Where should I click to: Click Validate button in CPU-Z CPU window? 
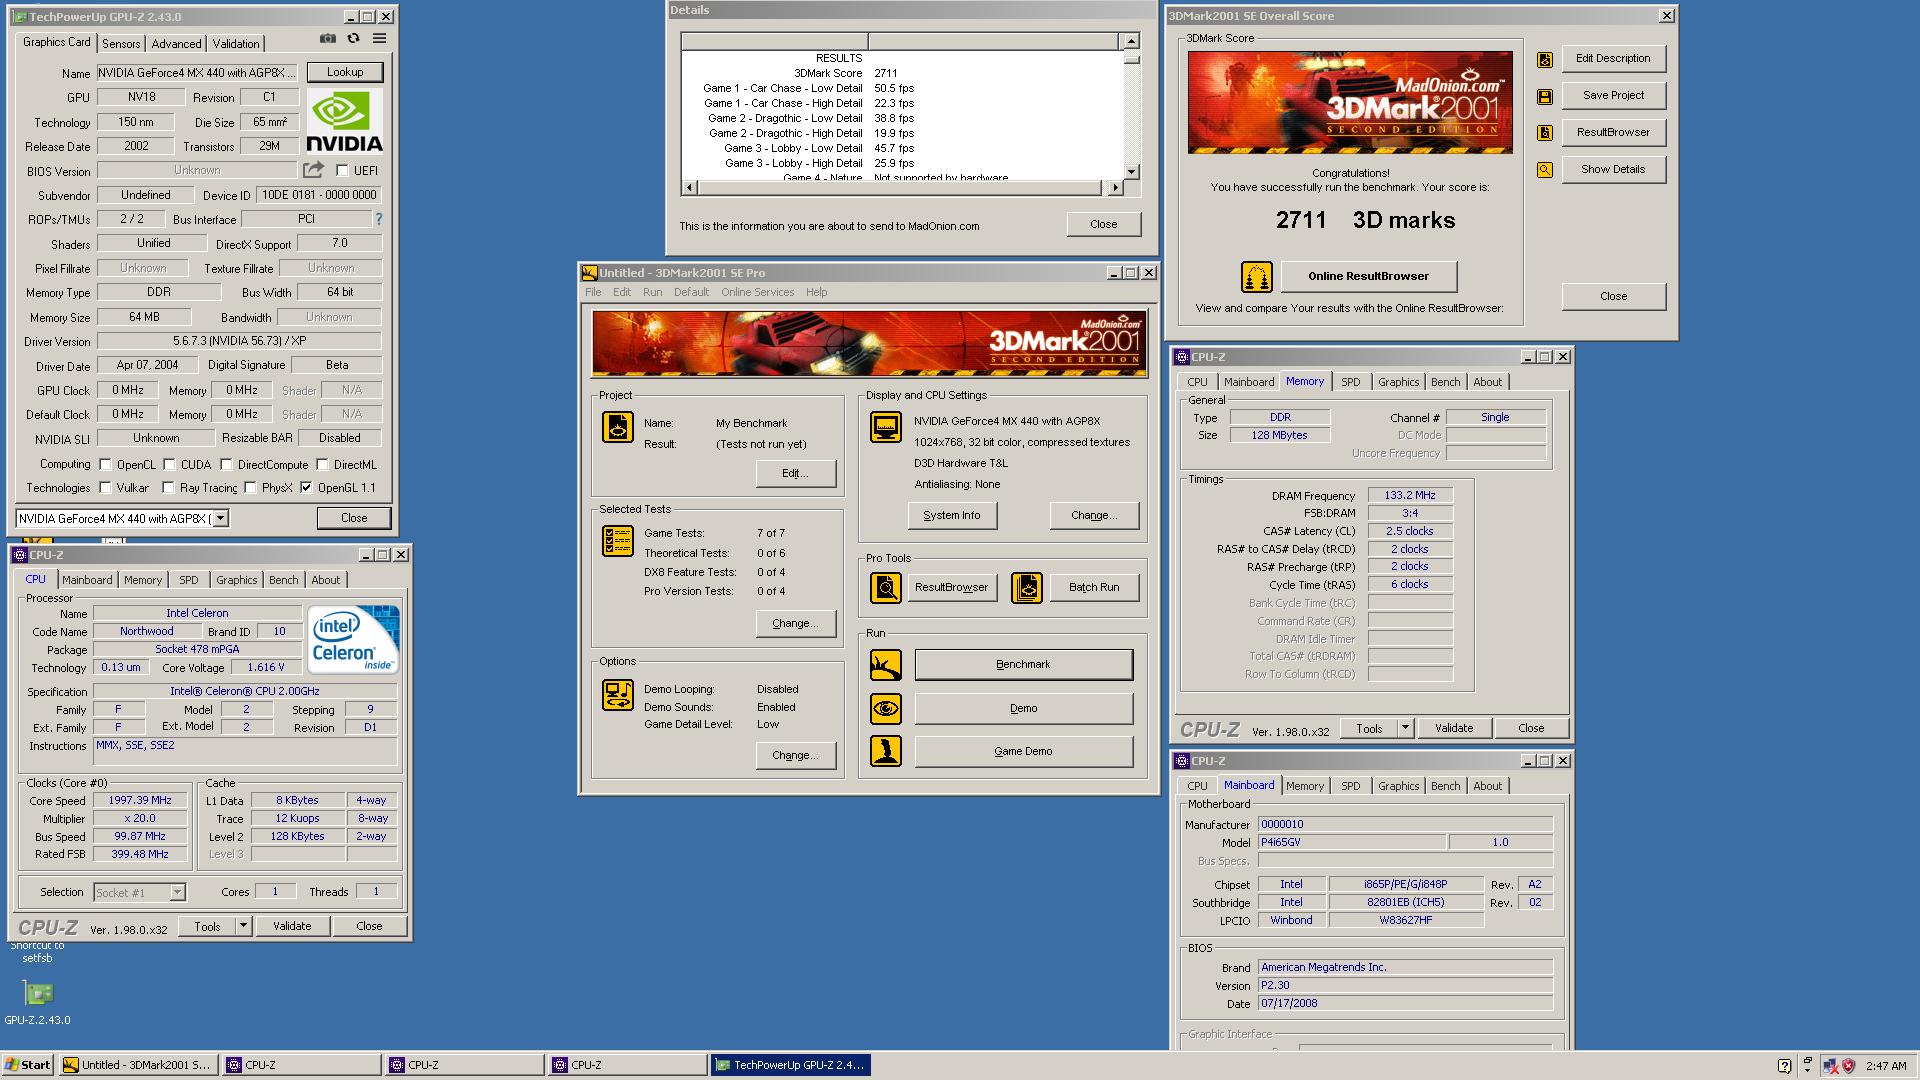[x=292, y=926]
